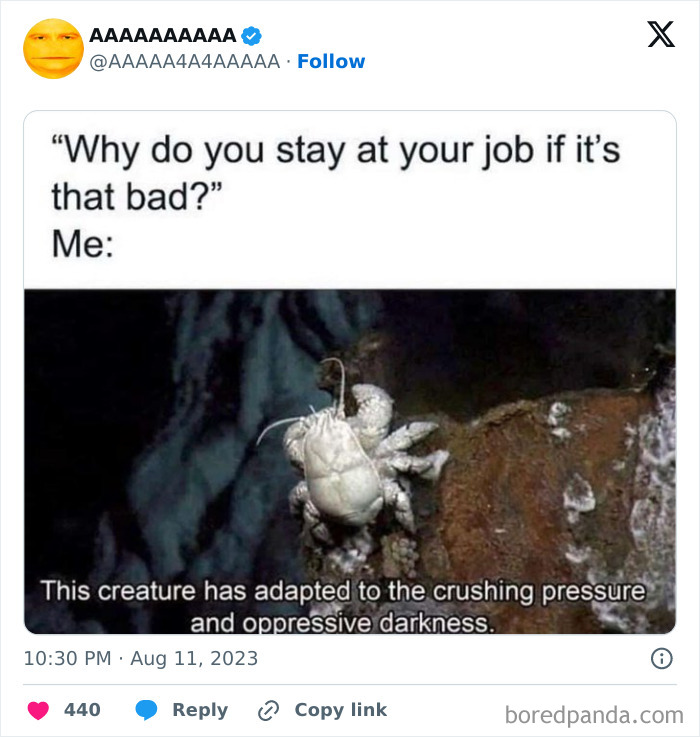Open the yellow face profile avatar
The height and width of the screenshot is (737, 700).
pos(54,48)
